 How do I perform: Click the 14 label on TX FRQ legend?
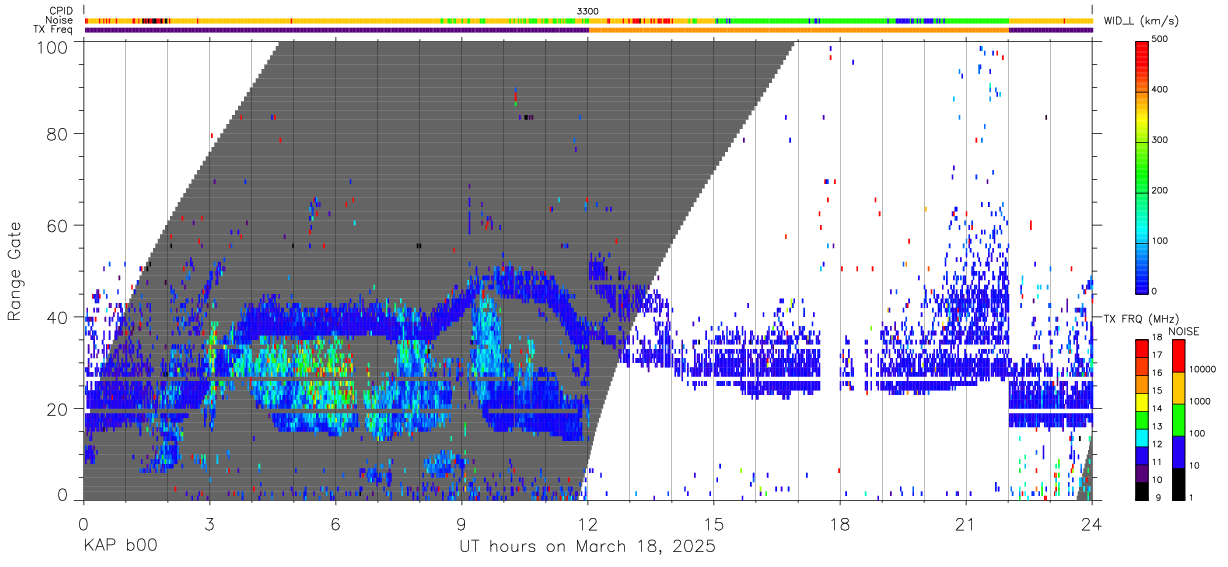1157,409
